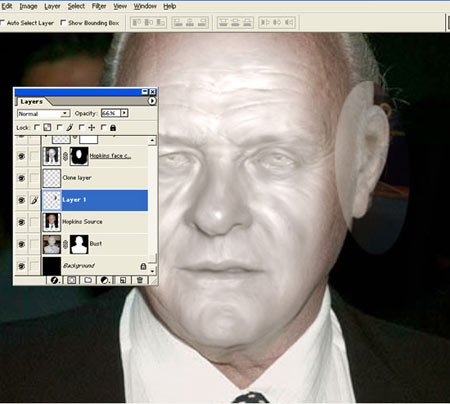
Task: Click Hopkins face layer image thumbnail
Action: click(52, 156)
